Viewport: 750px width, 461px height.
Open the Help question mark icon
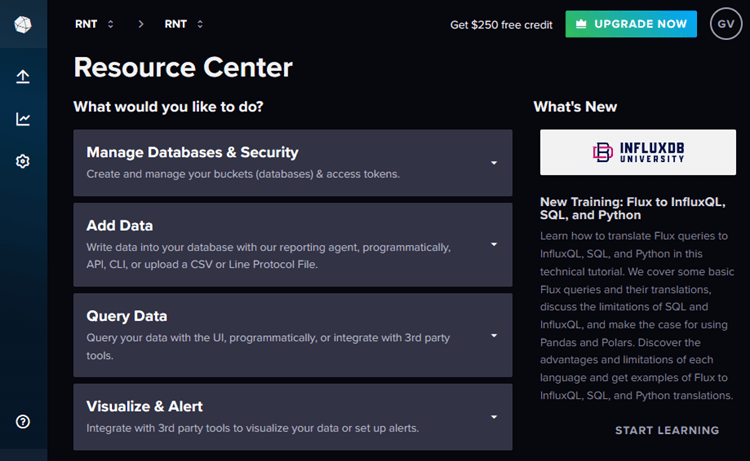click(23, 421)
